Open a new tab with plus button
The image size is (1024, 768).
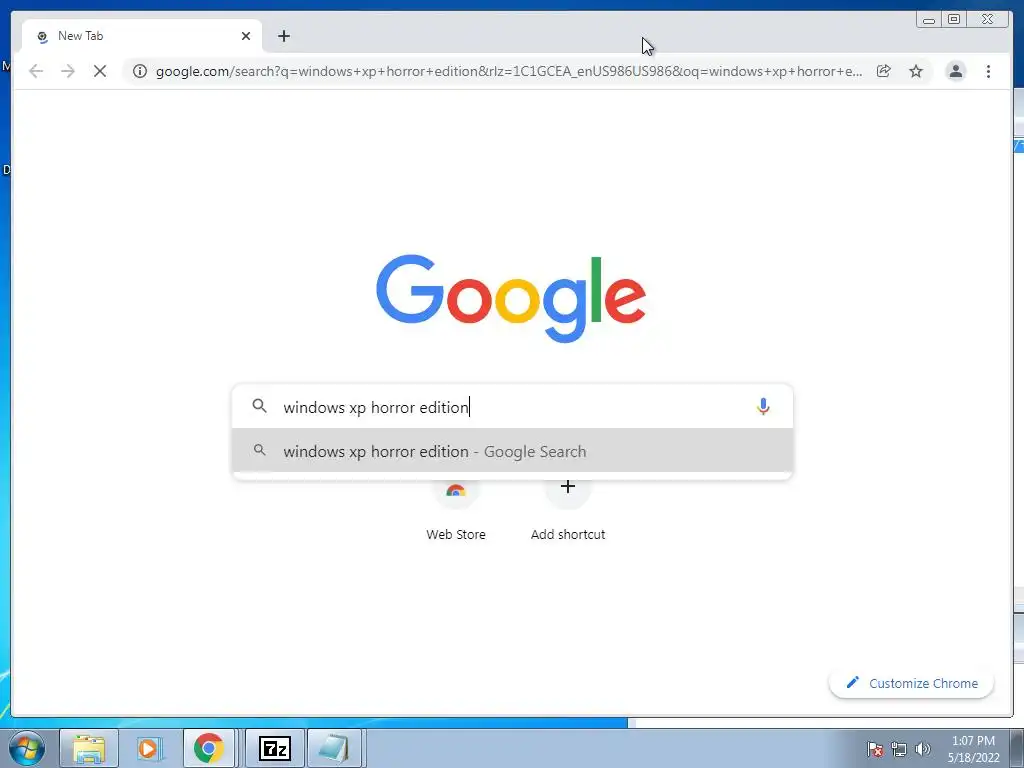pyautogui.click(x=283, y=36)
